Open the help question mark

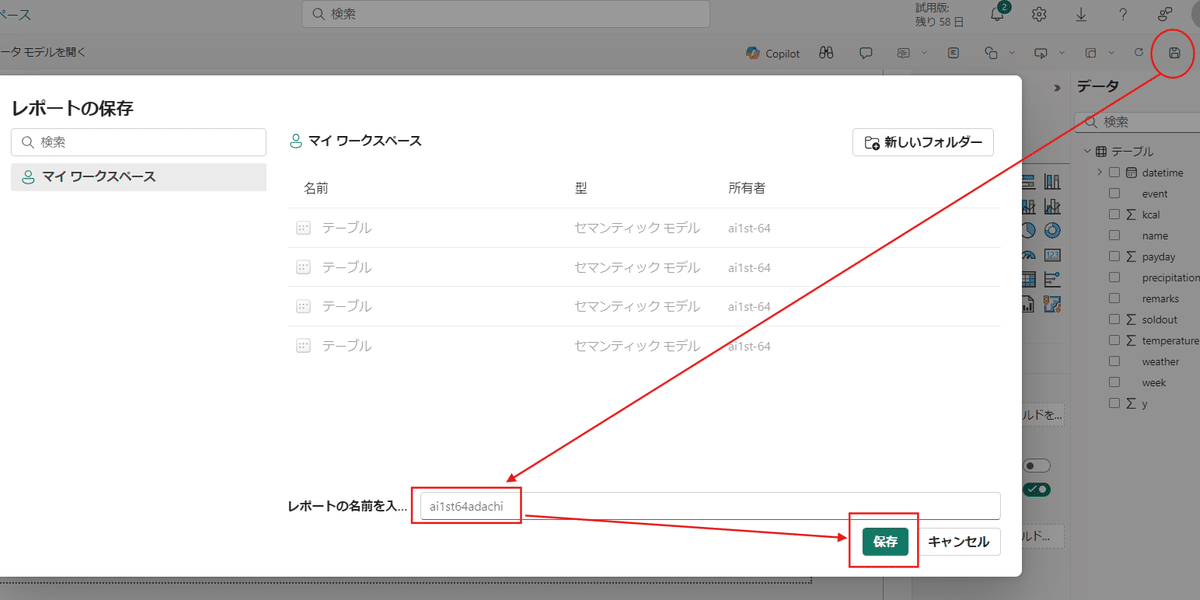click(1123, 14)
